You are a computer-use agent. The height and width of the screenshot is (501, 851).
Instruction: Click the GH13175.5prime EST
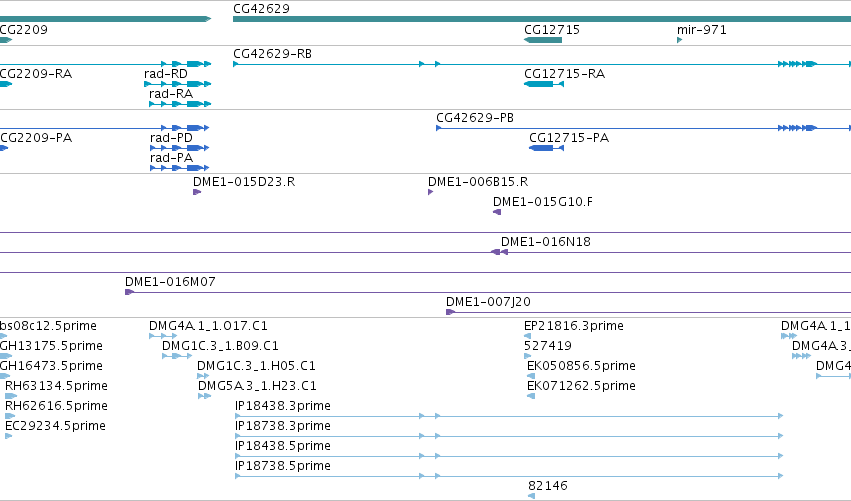pos(6,356)
